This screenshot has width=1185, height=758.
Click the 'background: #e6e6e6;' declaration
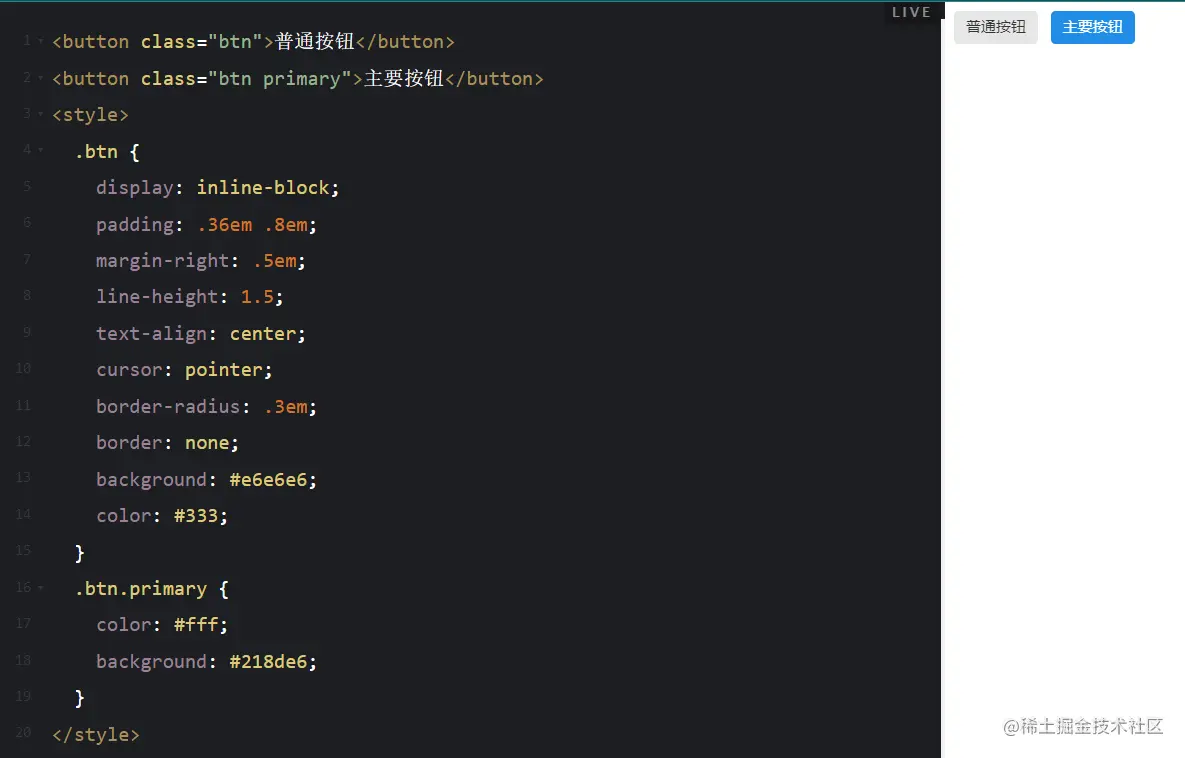[206, 479]
